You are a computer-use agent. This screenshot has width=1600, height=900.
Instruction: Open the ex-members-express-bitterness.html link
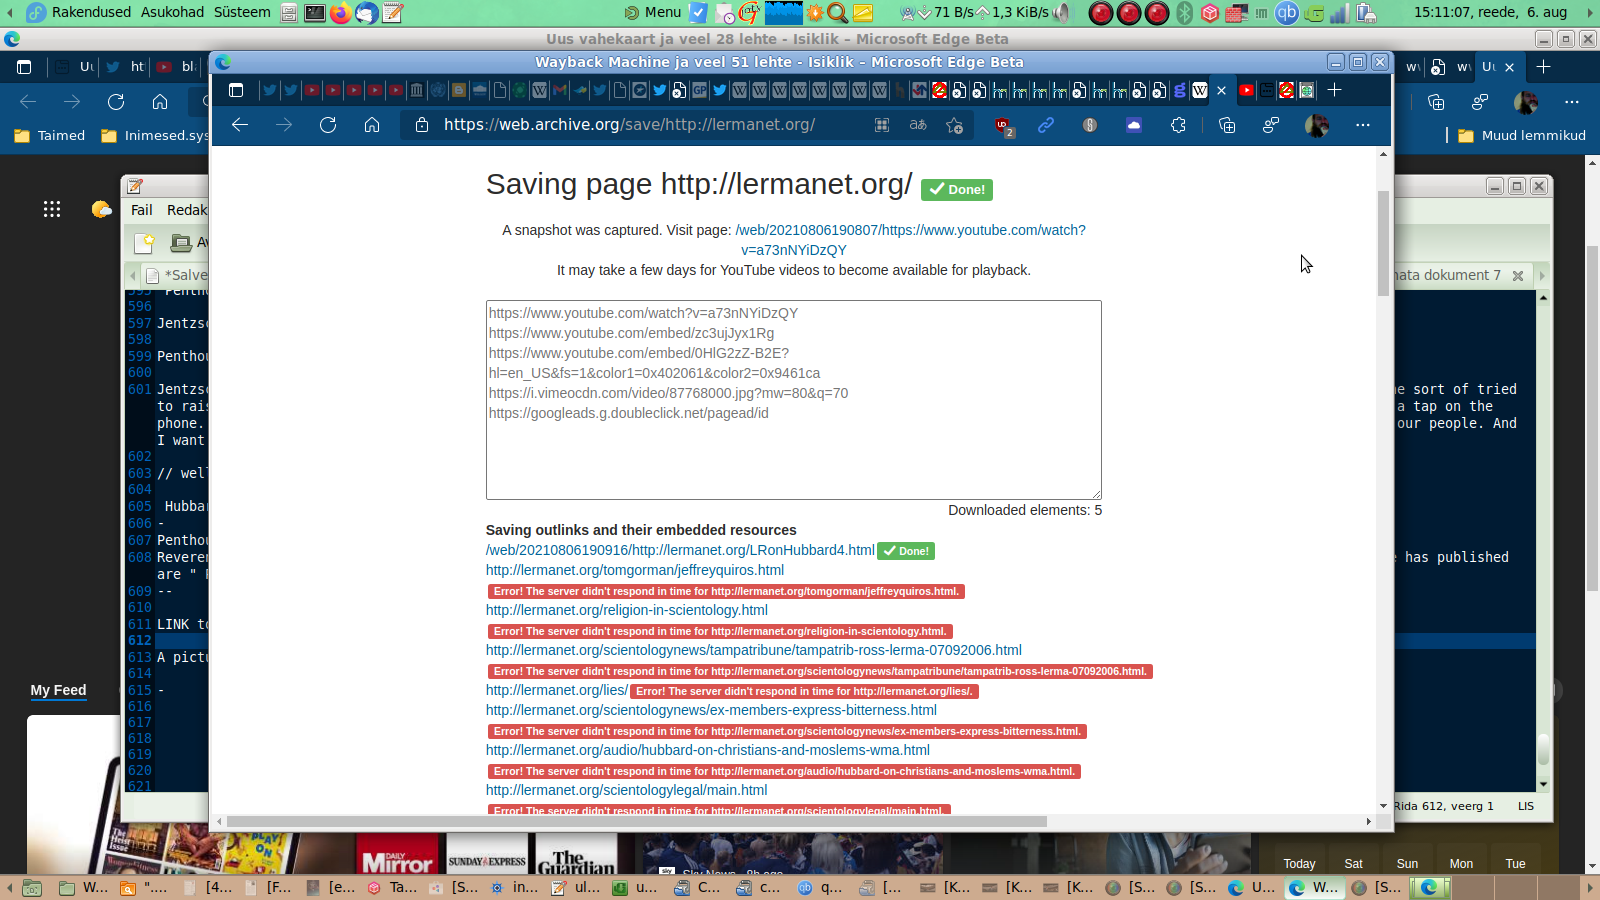(x=711, y=710)
